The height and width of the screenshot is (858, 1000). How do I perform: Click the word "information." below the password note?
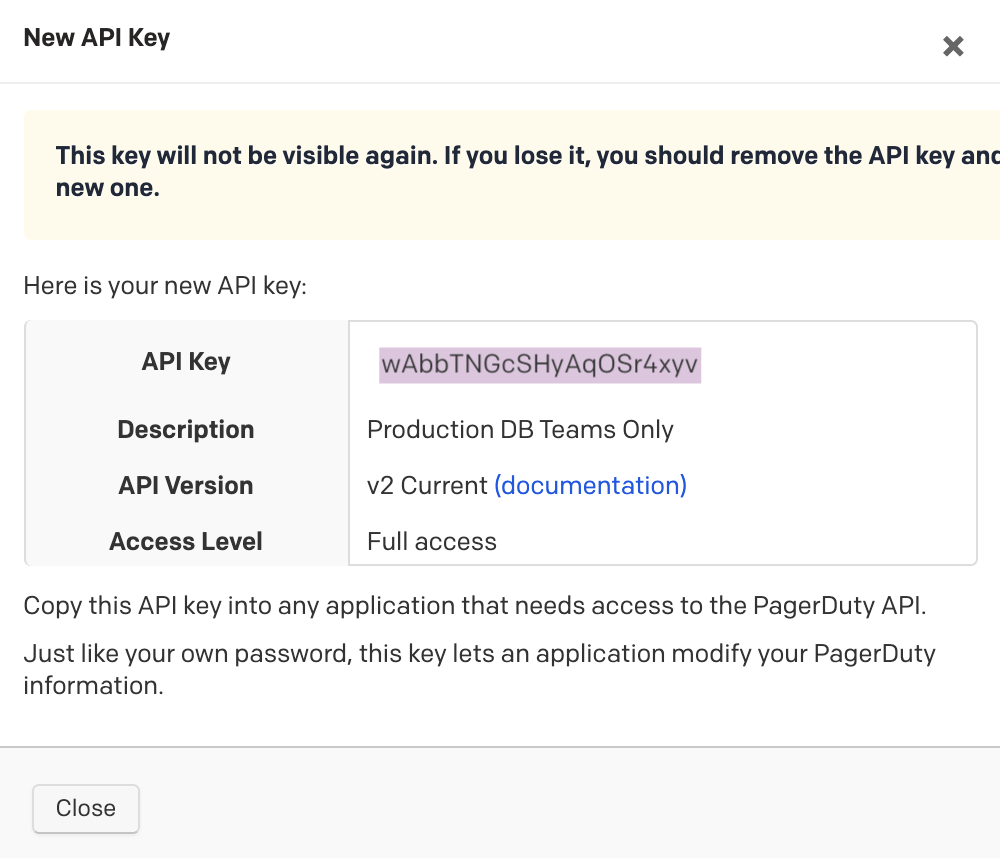tap(93, 687)
